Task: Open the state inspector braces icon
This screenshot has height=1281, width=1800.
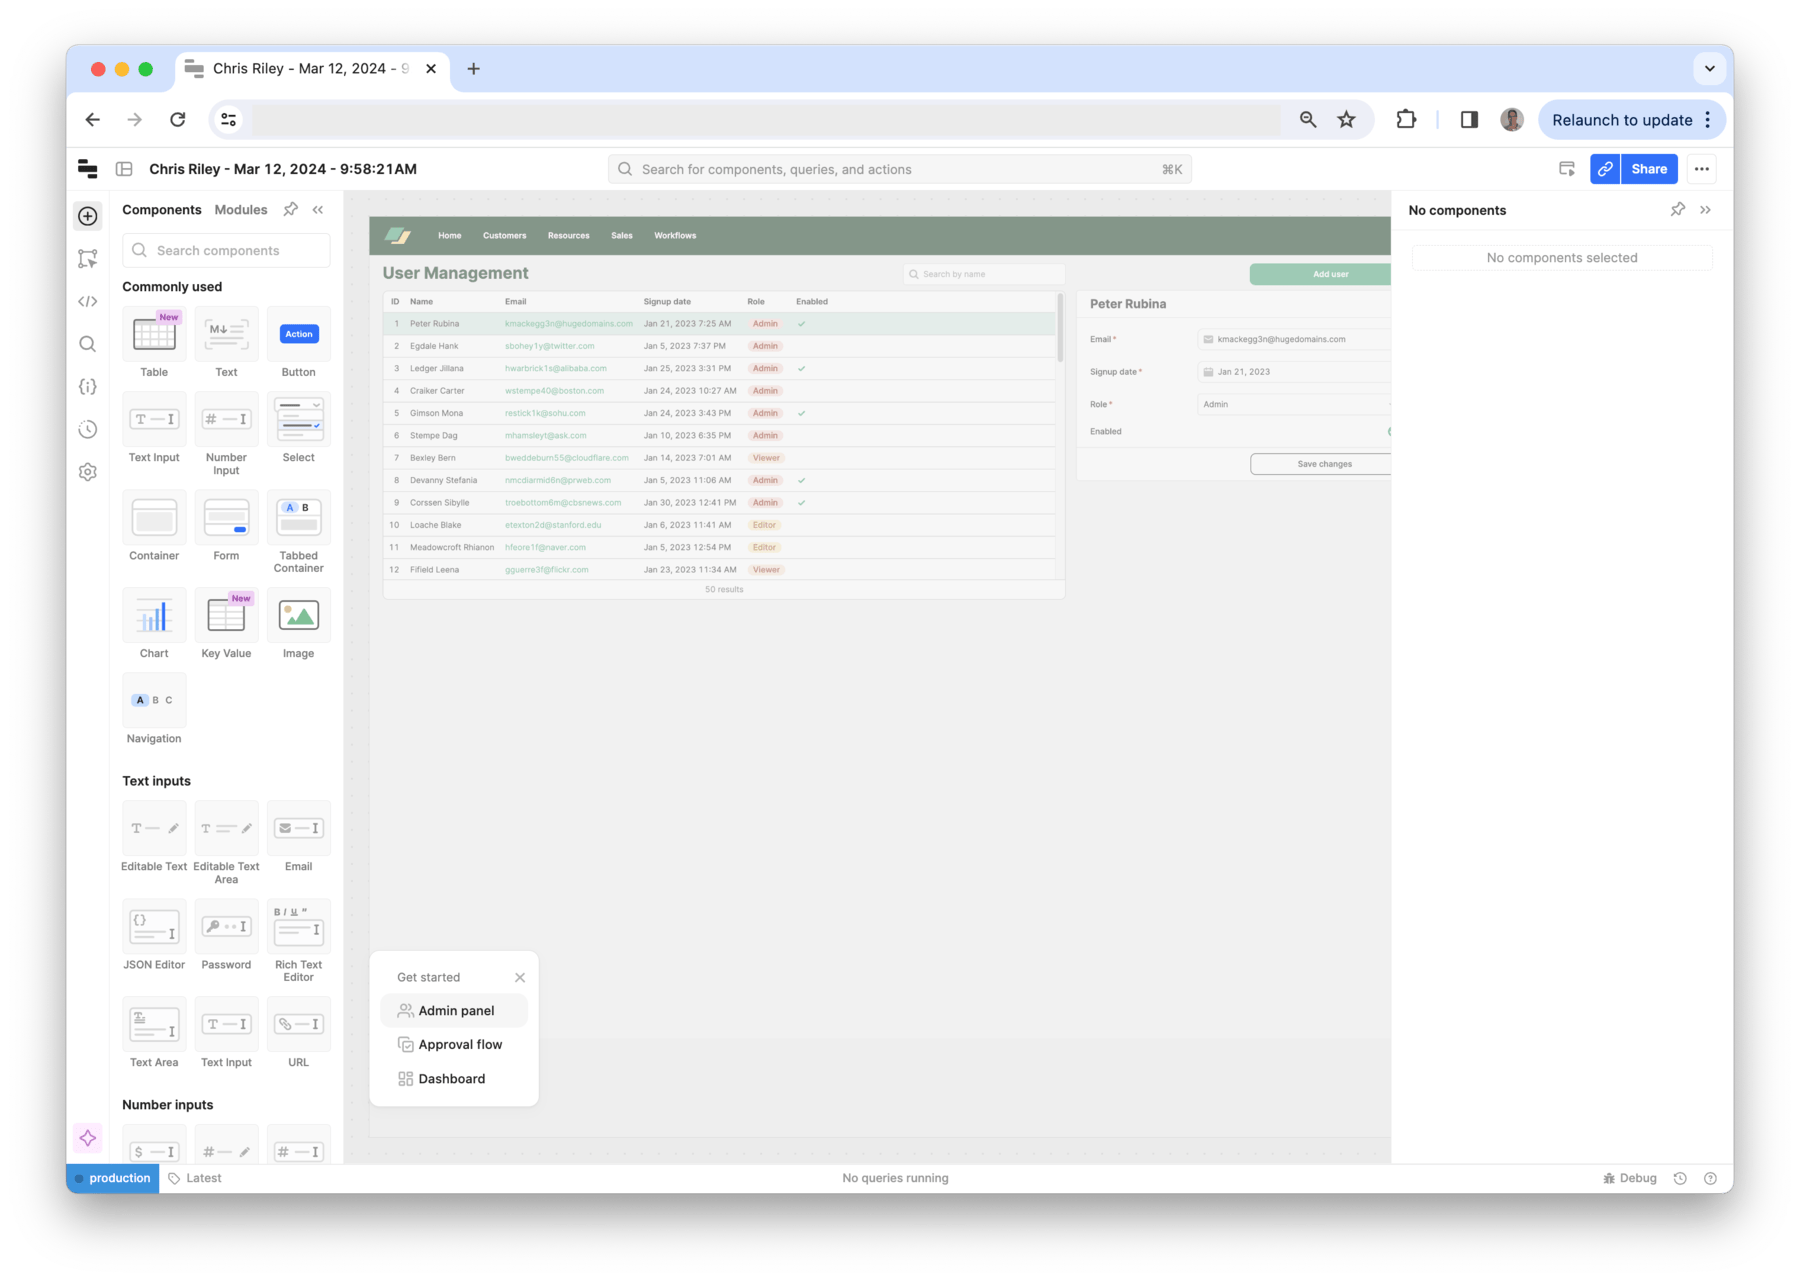Action: [88, 387]
